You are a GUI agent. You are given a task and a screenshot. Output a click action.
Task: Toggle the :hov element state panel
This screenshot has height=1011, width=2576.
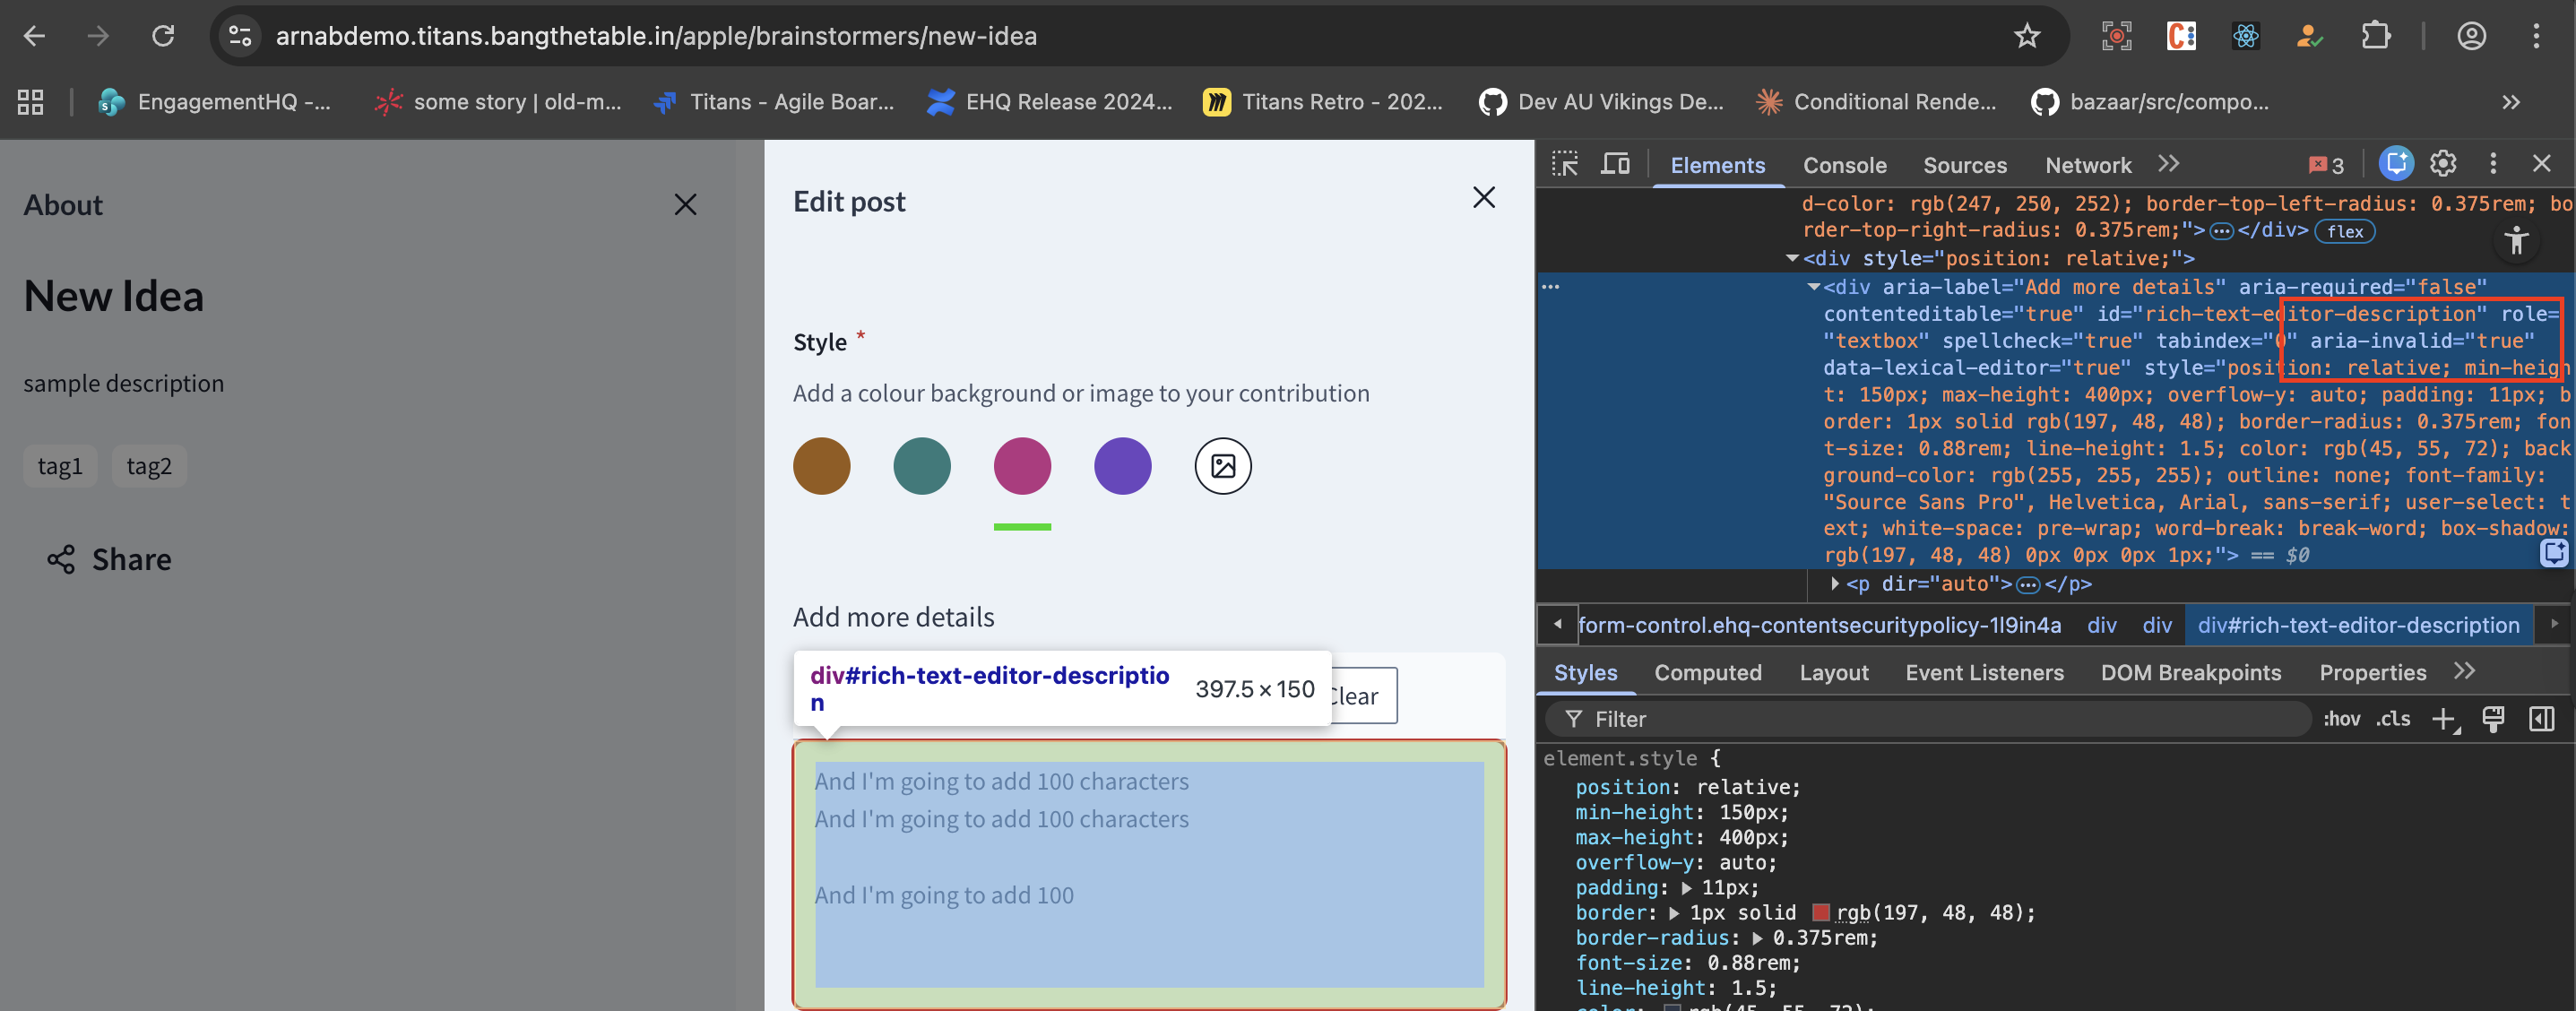(x=2341, y=719)
